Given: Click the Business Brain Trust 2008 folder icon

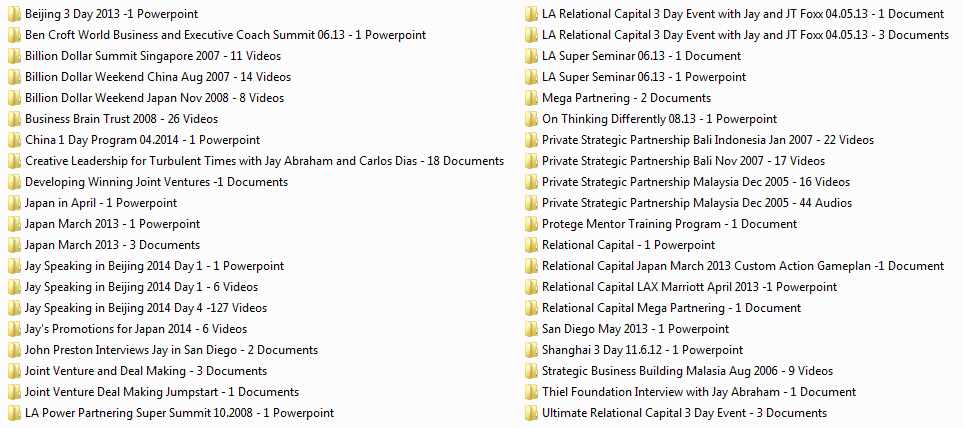Looking at the screenshot, I should tap(14, 119).
